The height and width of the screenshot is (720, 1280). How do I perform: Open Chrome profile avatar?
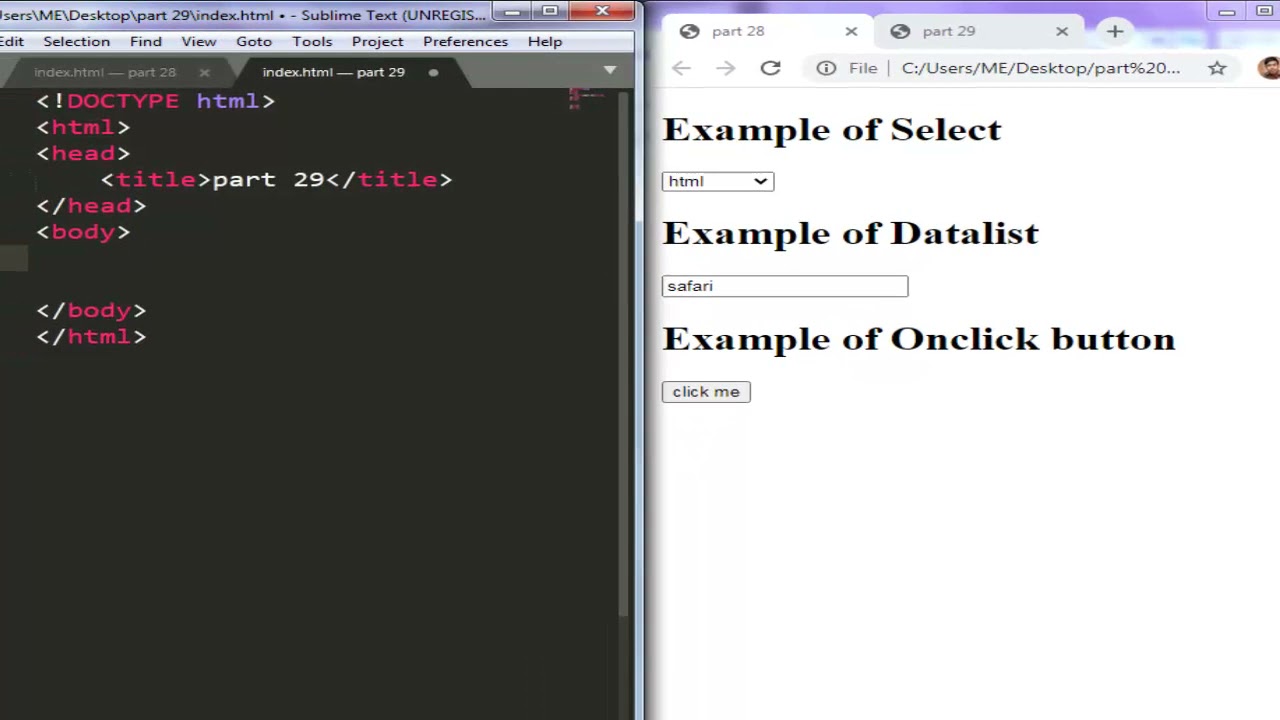[1269, 68]
